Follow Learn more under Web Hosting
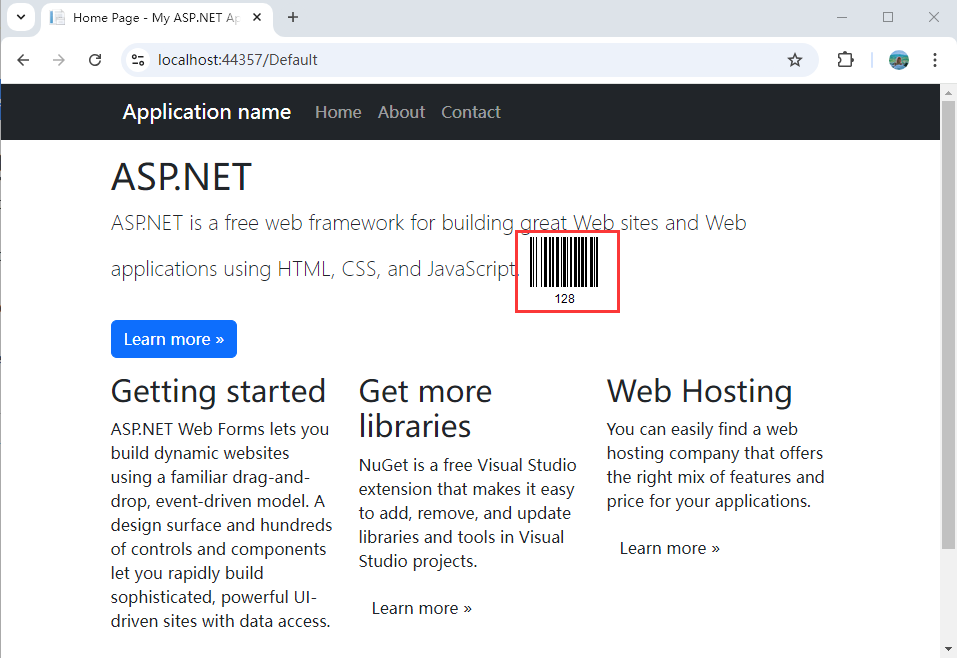 [x=670, y=548]
